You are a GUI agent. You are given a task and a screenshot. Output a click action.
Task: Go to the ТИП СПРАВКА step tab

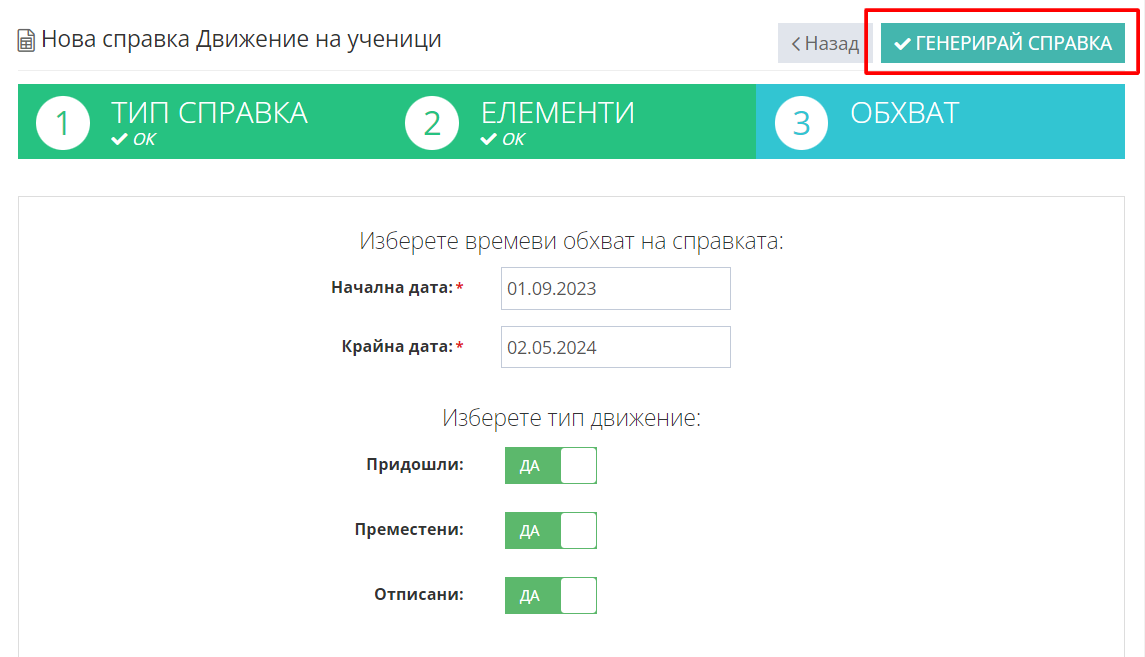coord(209,114)
